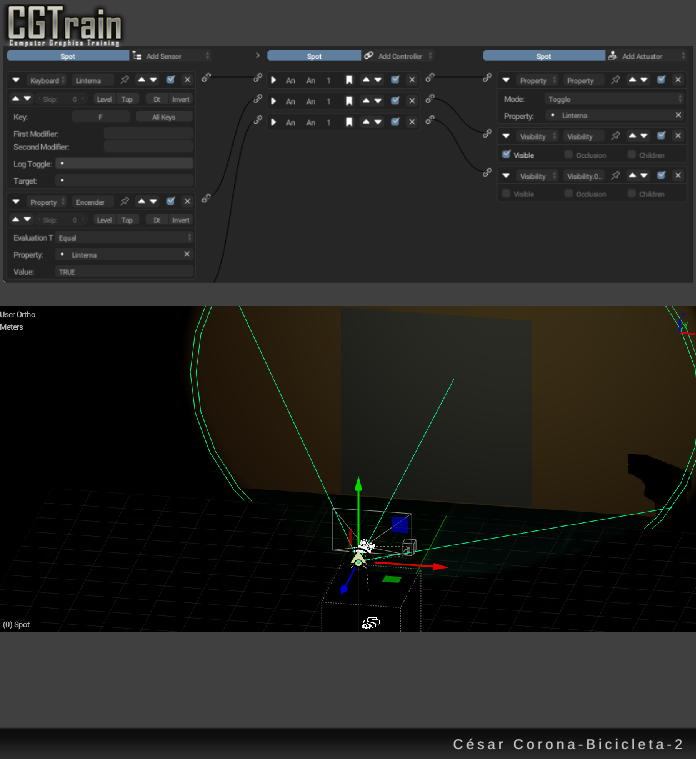696x759 pixels.
Task: Click the All Keys button
Action: (164, 117)
